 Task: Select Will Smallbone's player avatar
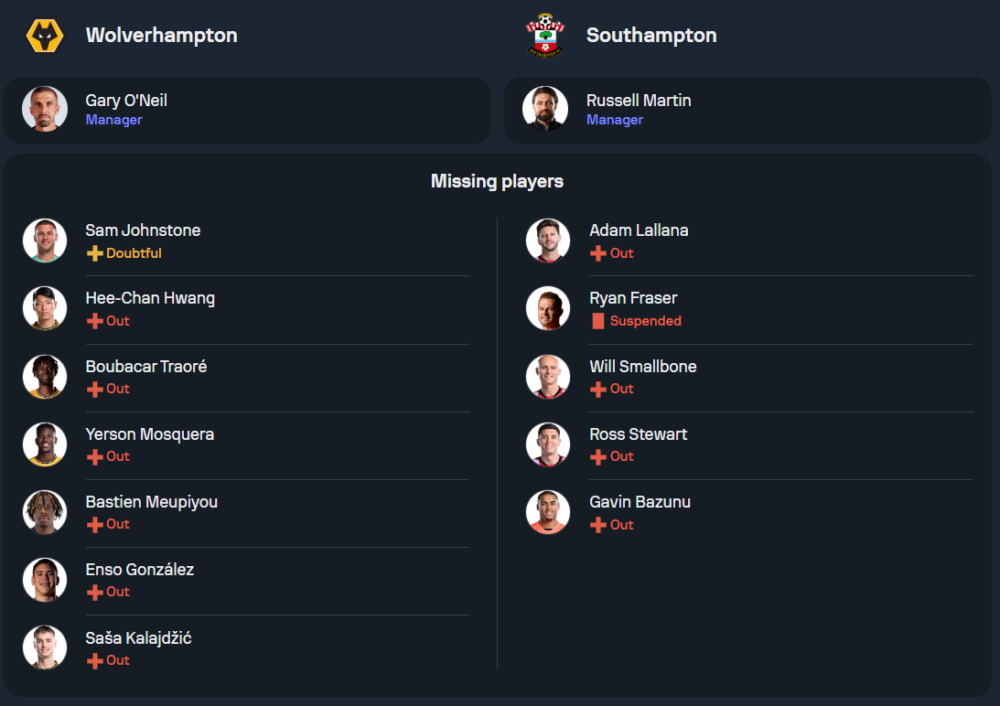(x=548, y=376)
